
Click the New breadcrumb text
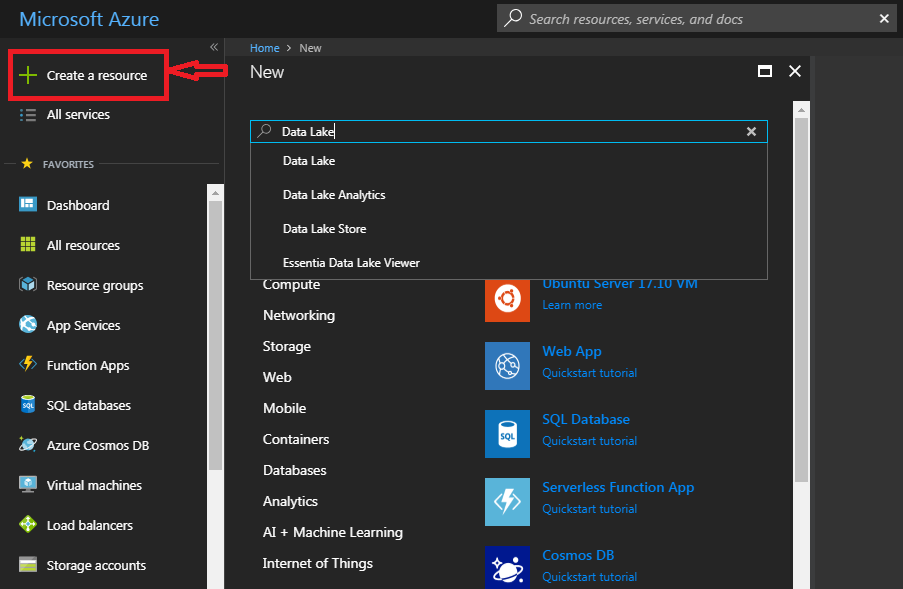click(310, 48)
